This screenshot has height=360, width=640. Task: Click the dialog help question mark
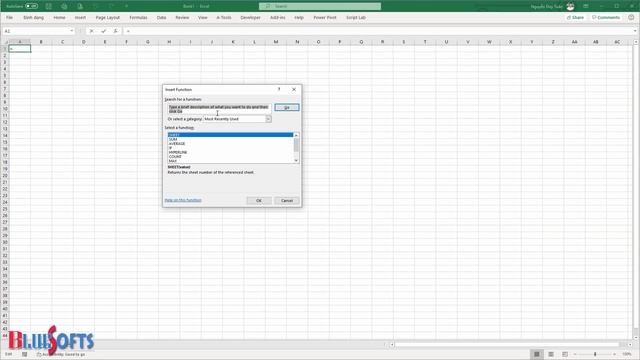point(279,89)
